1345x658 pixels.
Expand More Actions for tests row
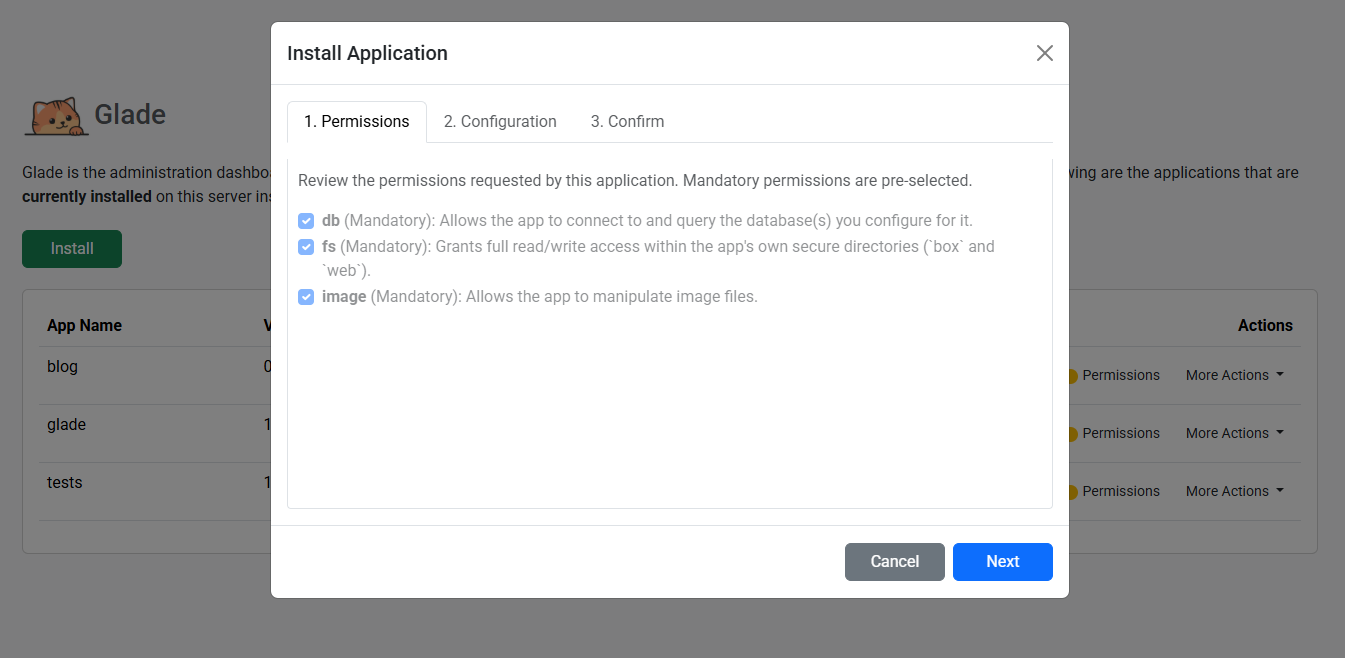pyautogui.click(x=1234, y=492)
